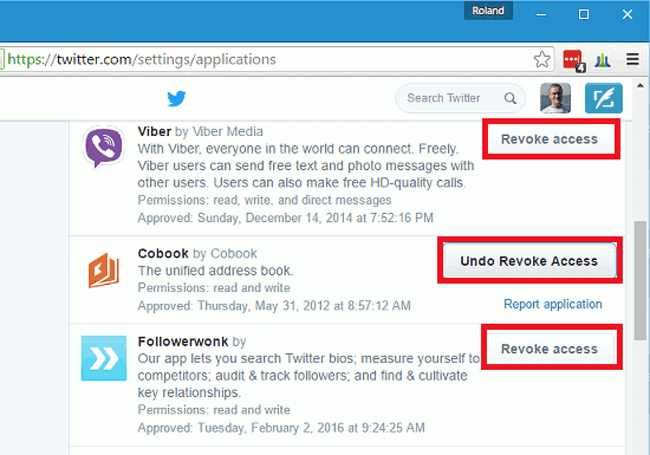Revoke access for Viber
650x455 pixels.
point(549,139)
